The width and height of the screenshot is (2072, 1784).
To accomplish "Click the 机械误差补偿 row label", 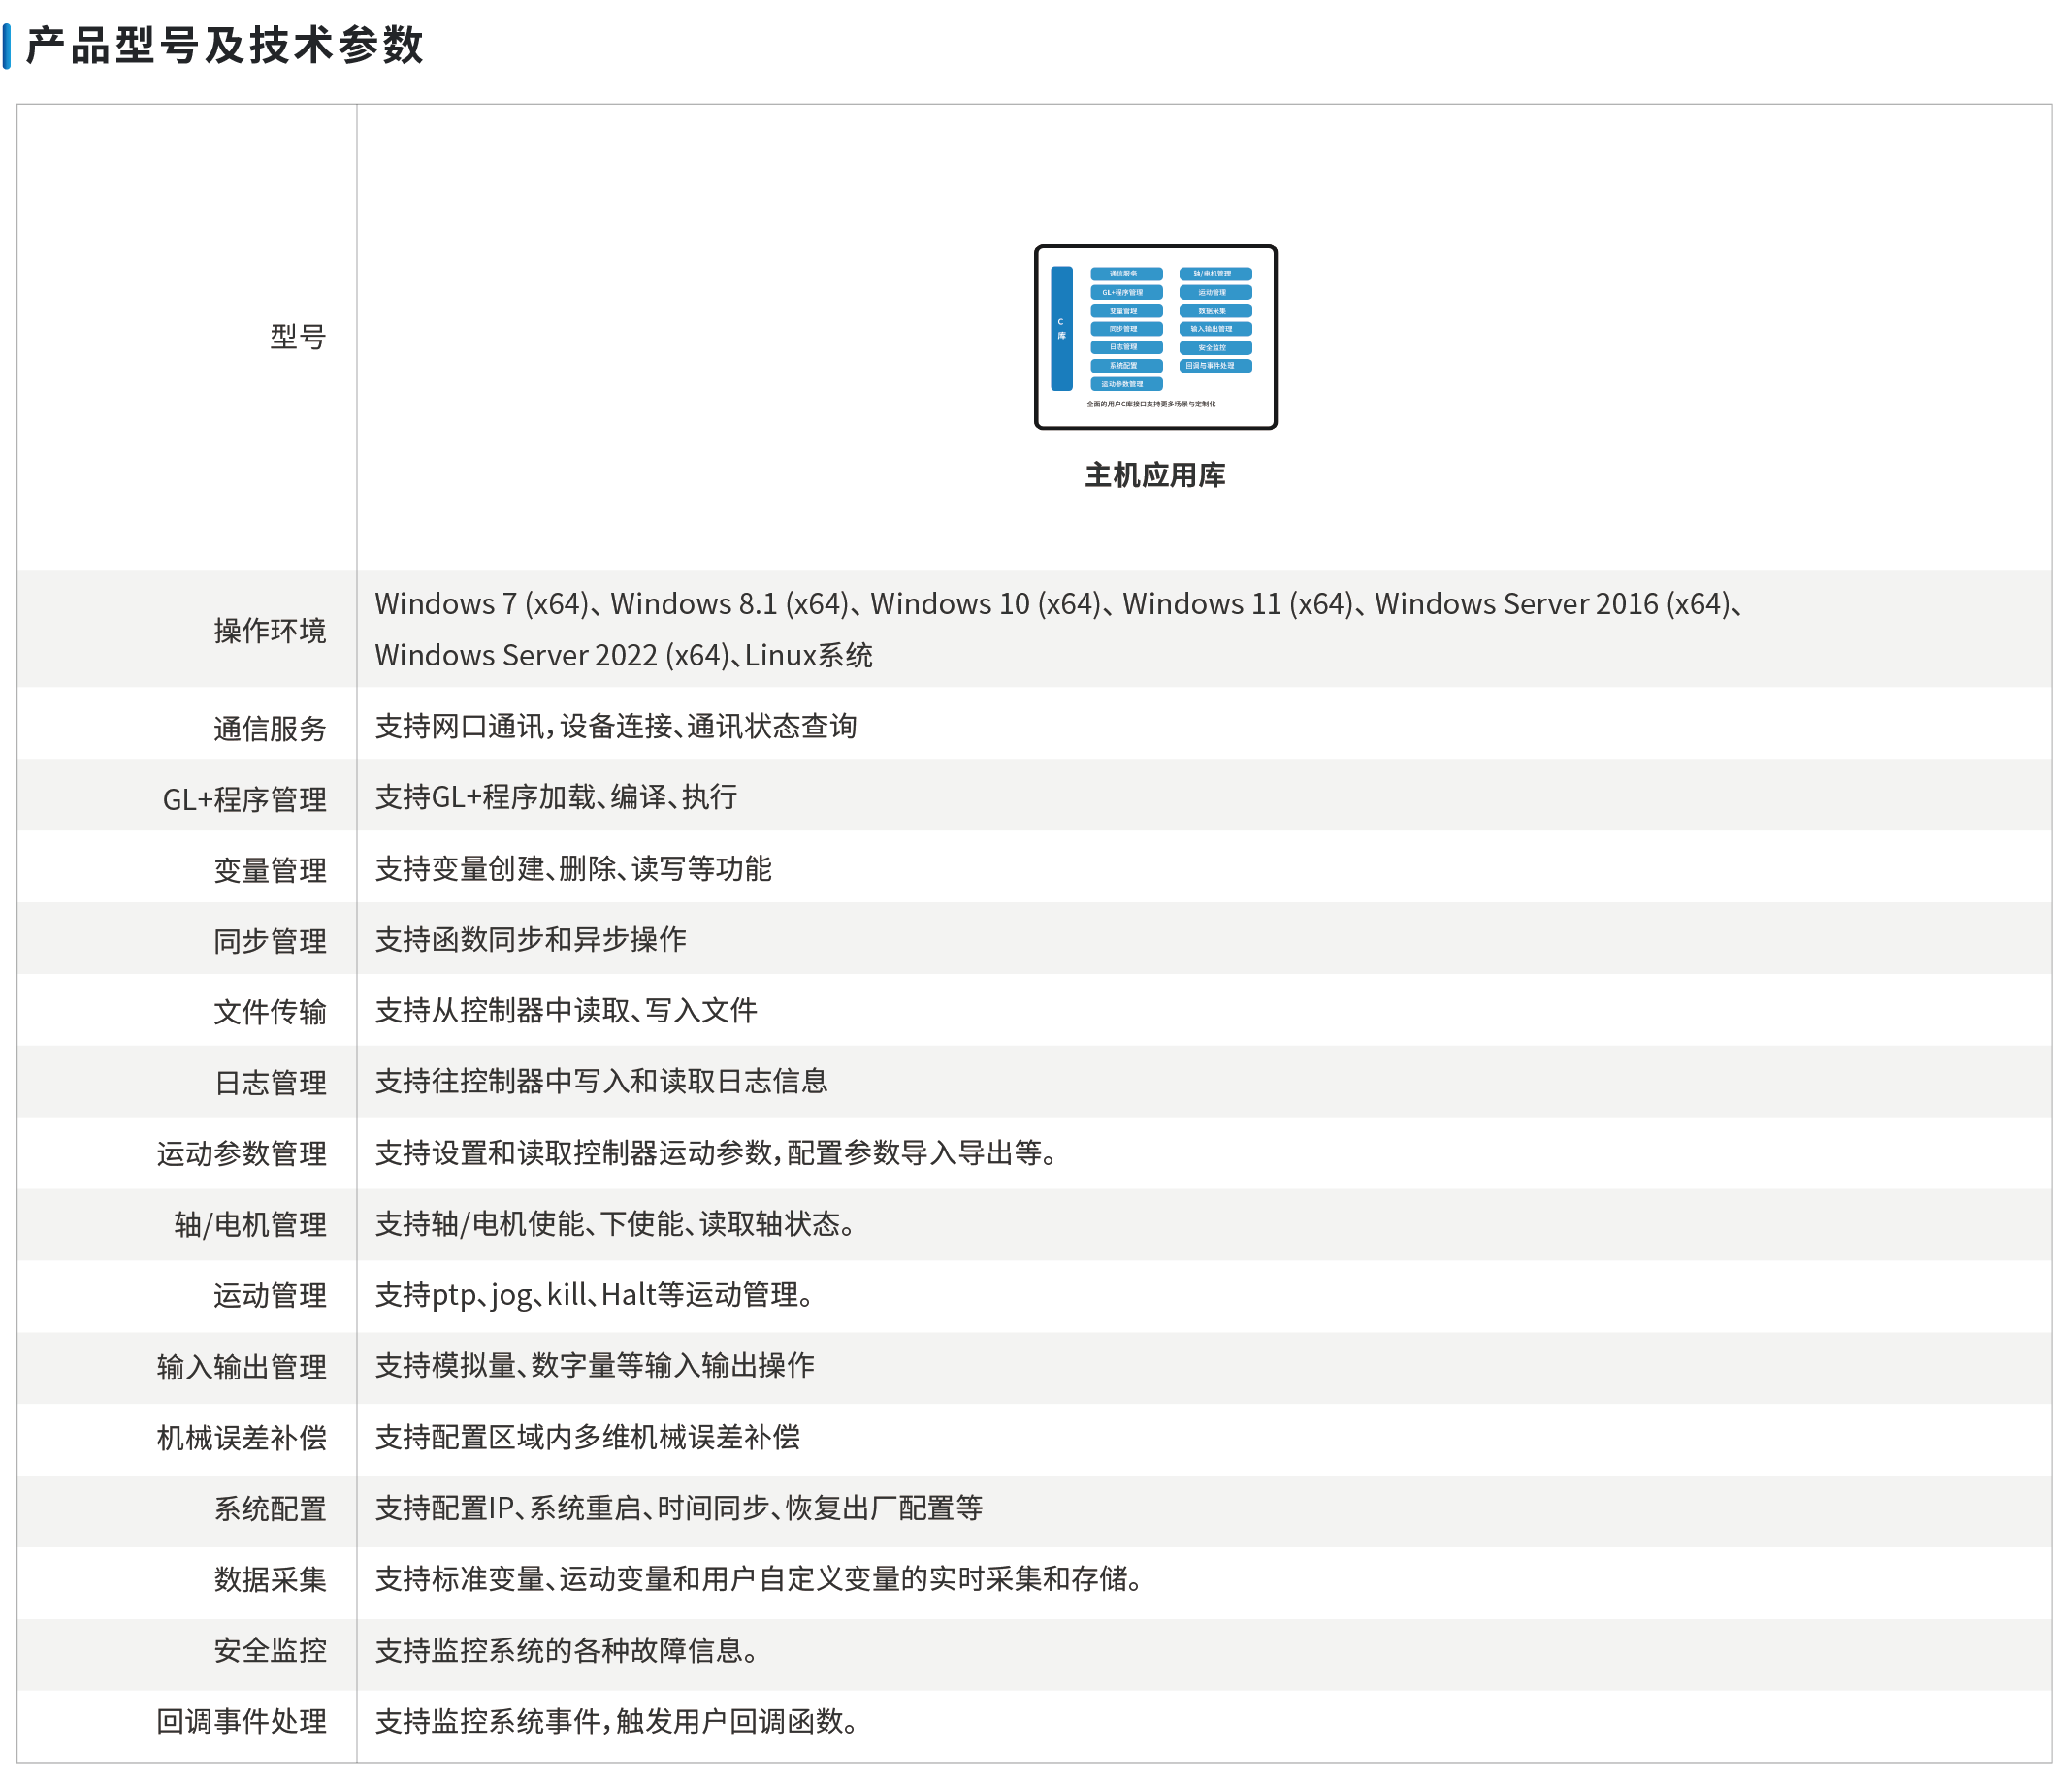I will point(241,1438).
